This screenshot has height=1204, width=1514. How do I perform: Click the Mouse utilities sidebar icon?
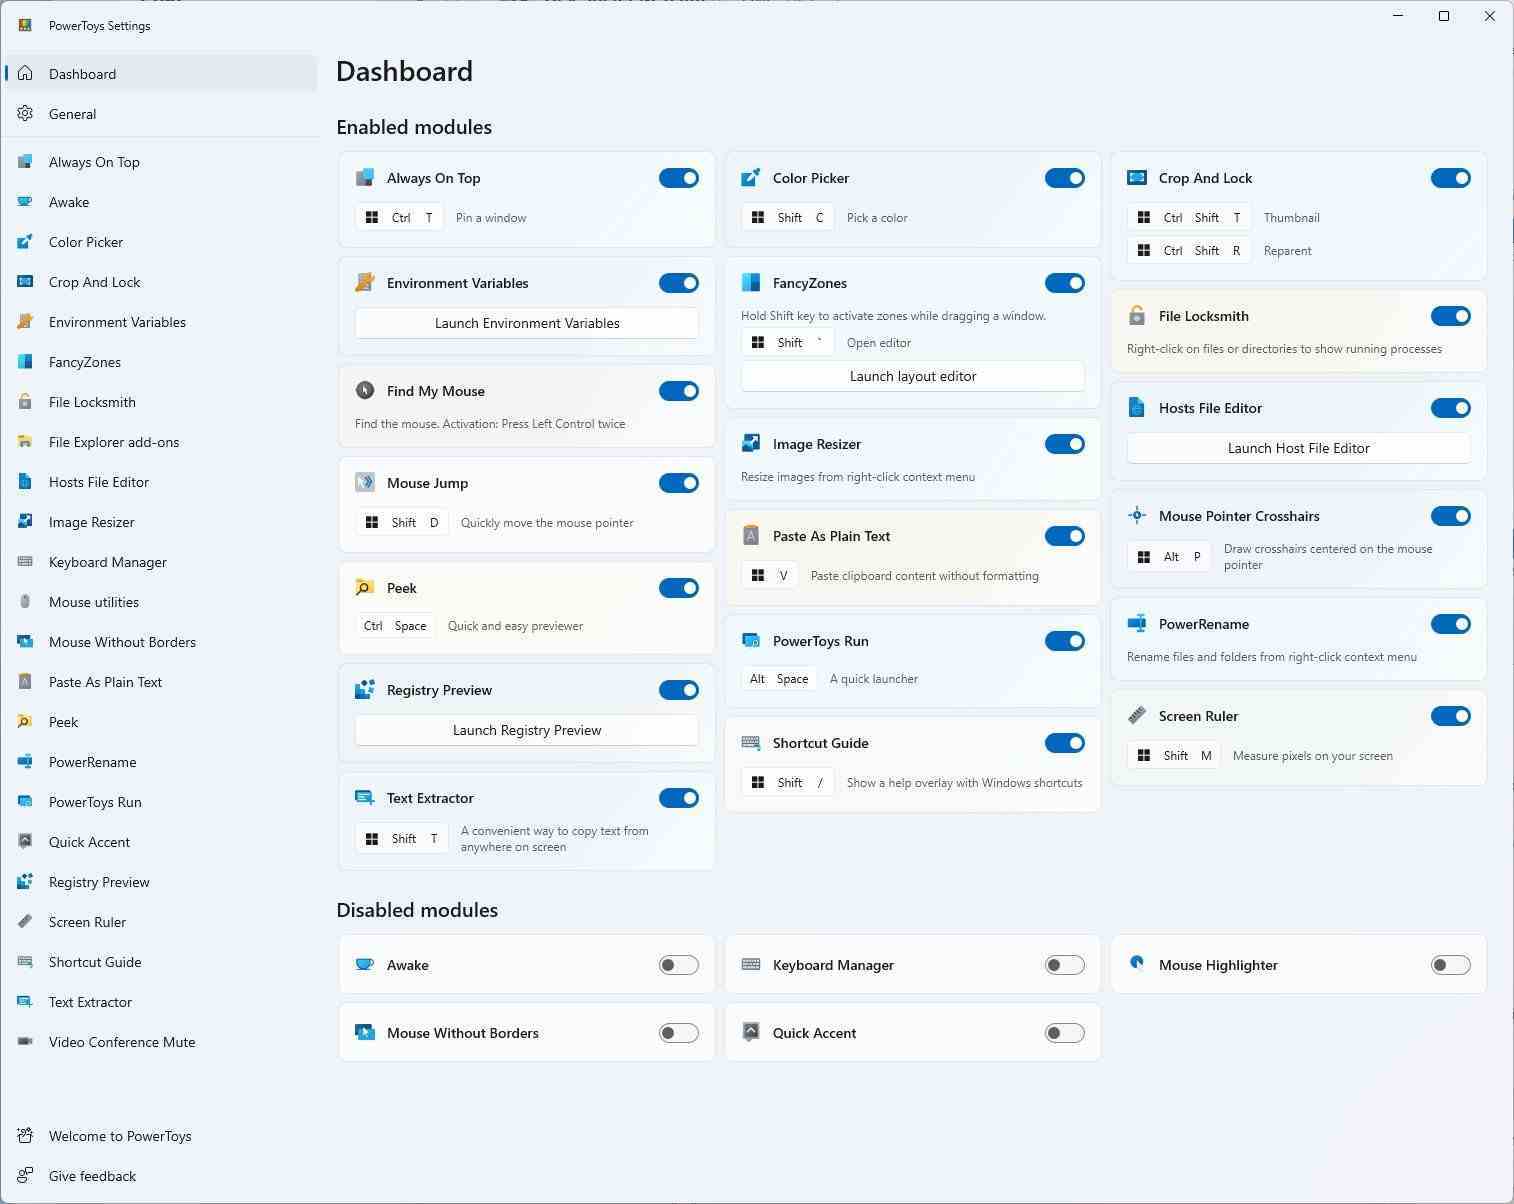(x=25, y=602)
